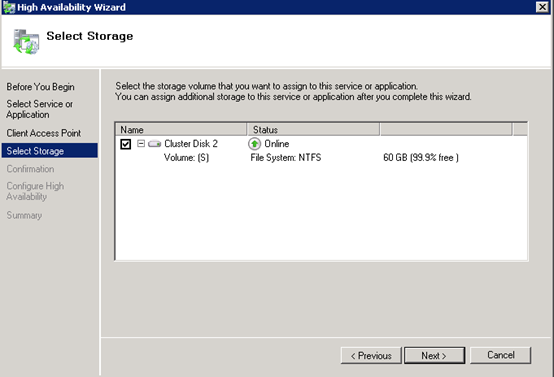Collapse the Cluster Disk 2 tree node
The height and width of the screenshot is (377, 554).
coord(141,143)
